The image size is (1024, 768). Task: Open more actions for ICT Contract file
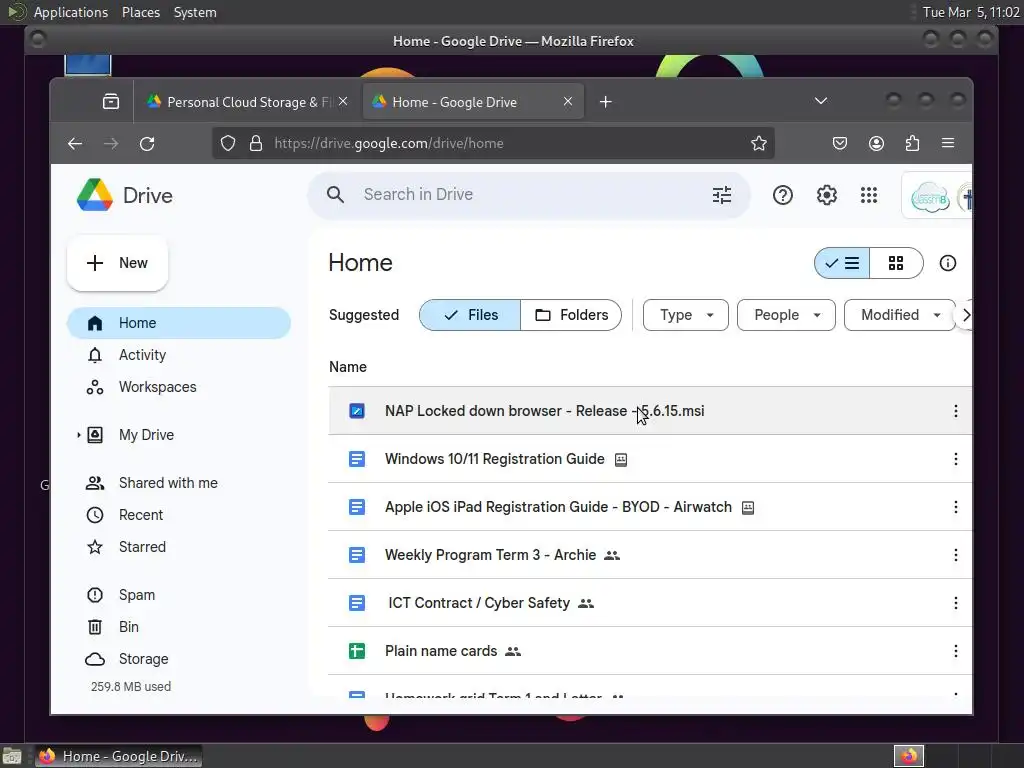955,603
